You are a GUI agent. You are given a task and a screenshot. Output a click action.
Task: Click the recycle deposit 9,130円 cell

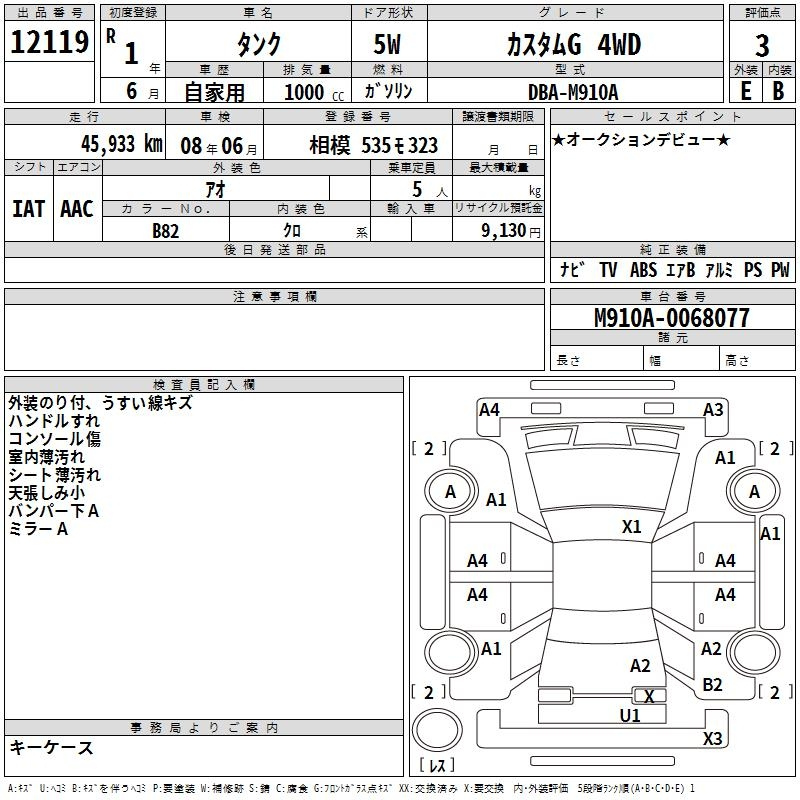coord(498,231)
